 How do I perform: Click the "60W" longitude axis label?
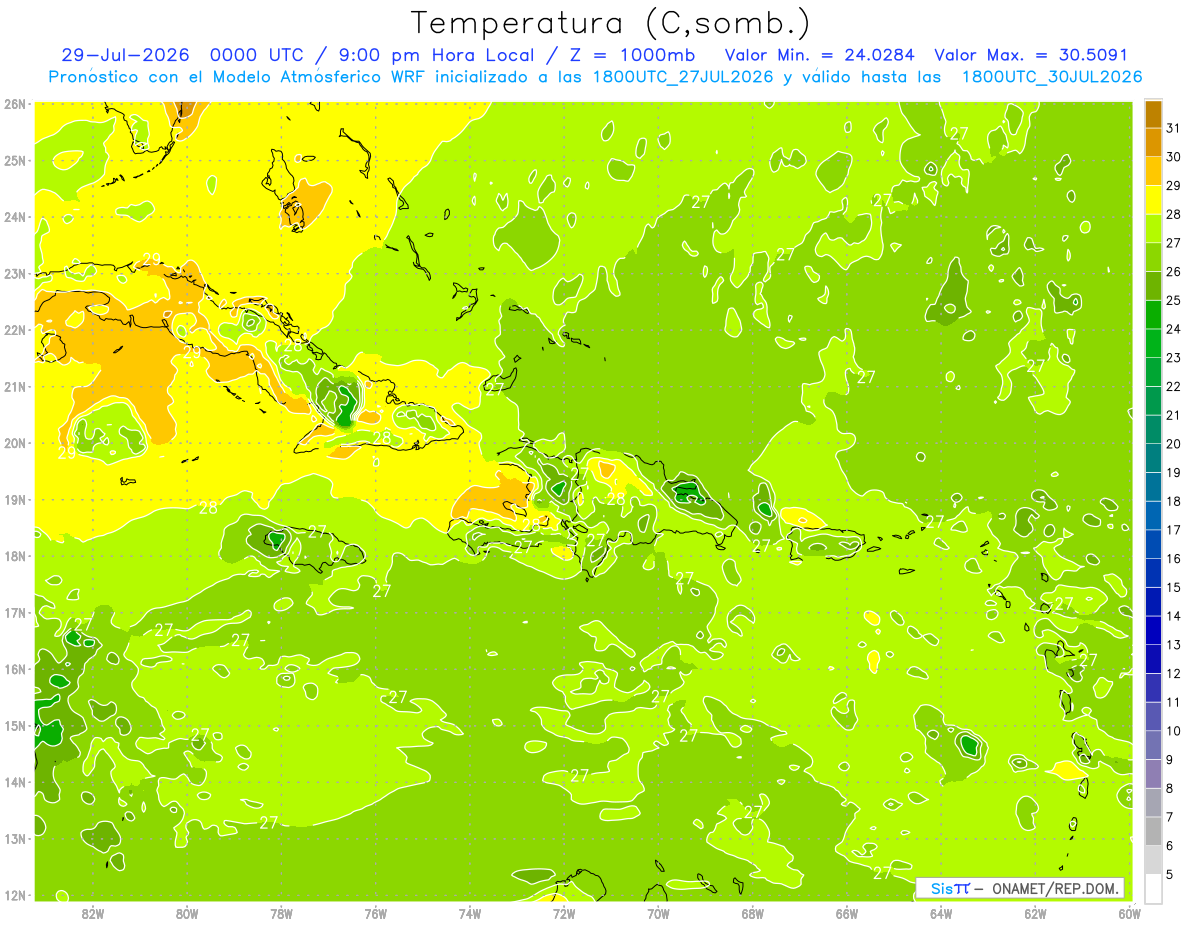(1130, 913)
